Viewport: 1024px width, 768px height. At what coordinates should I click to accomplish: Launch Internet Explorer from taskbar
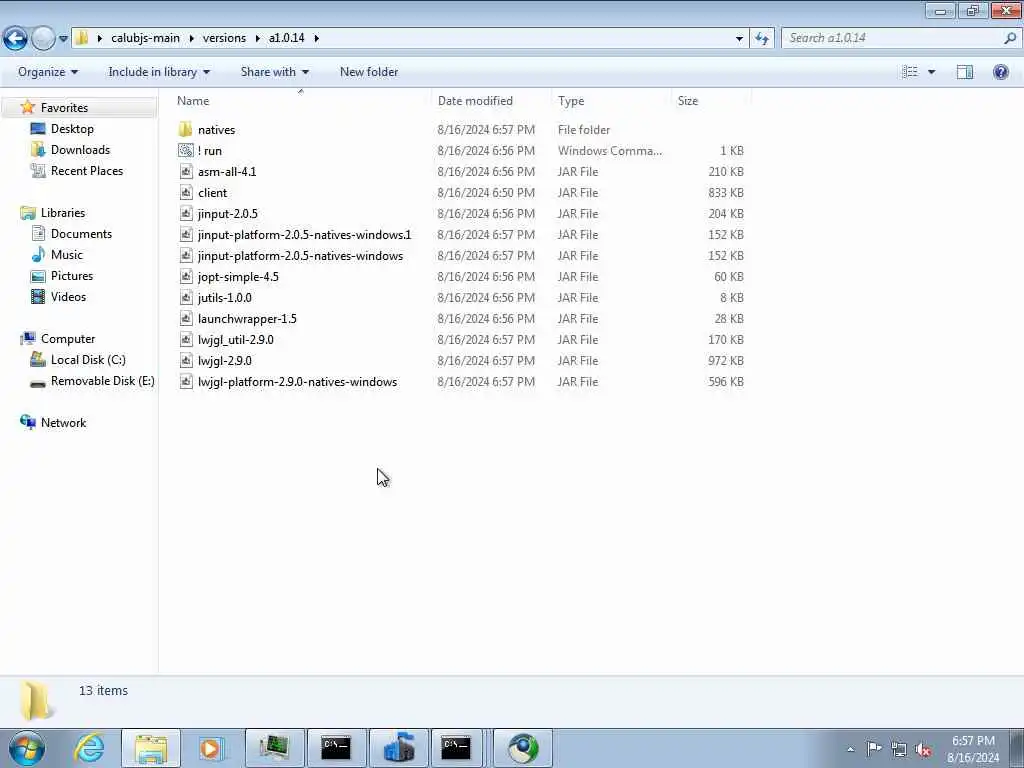89,748
